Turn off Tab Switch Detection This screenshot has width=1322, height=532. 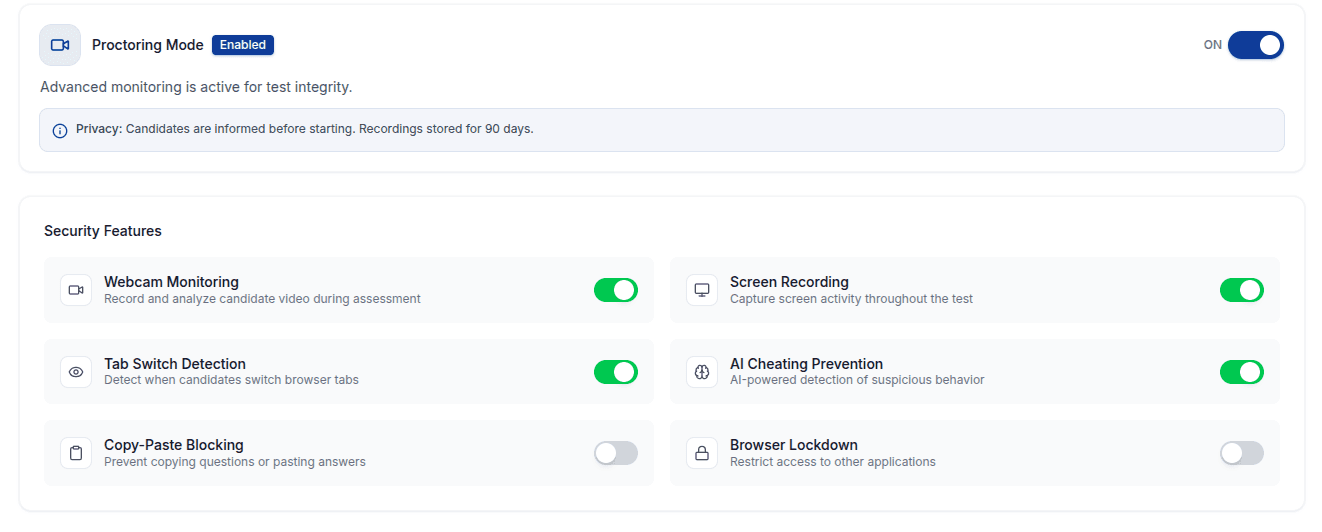tap(616, 372)
